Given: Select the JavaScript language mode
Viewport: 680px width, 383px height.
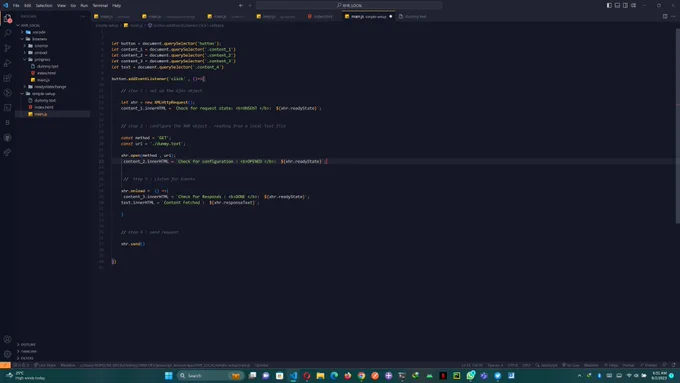Looking at the screenshot, I should tap(546, 365).
